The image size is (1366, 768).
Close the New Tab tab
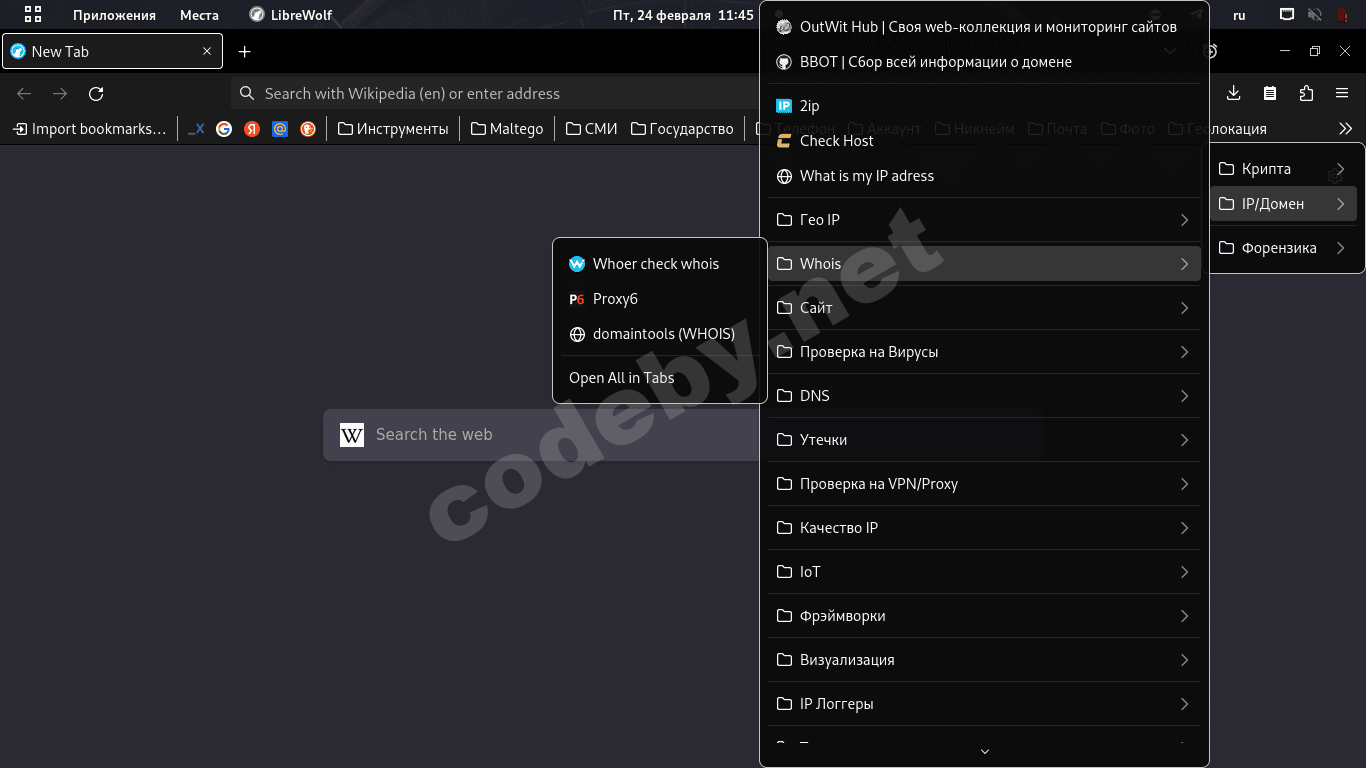tap(207, 51)
